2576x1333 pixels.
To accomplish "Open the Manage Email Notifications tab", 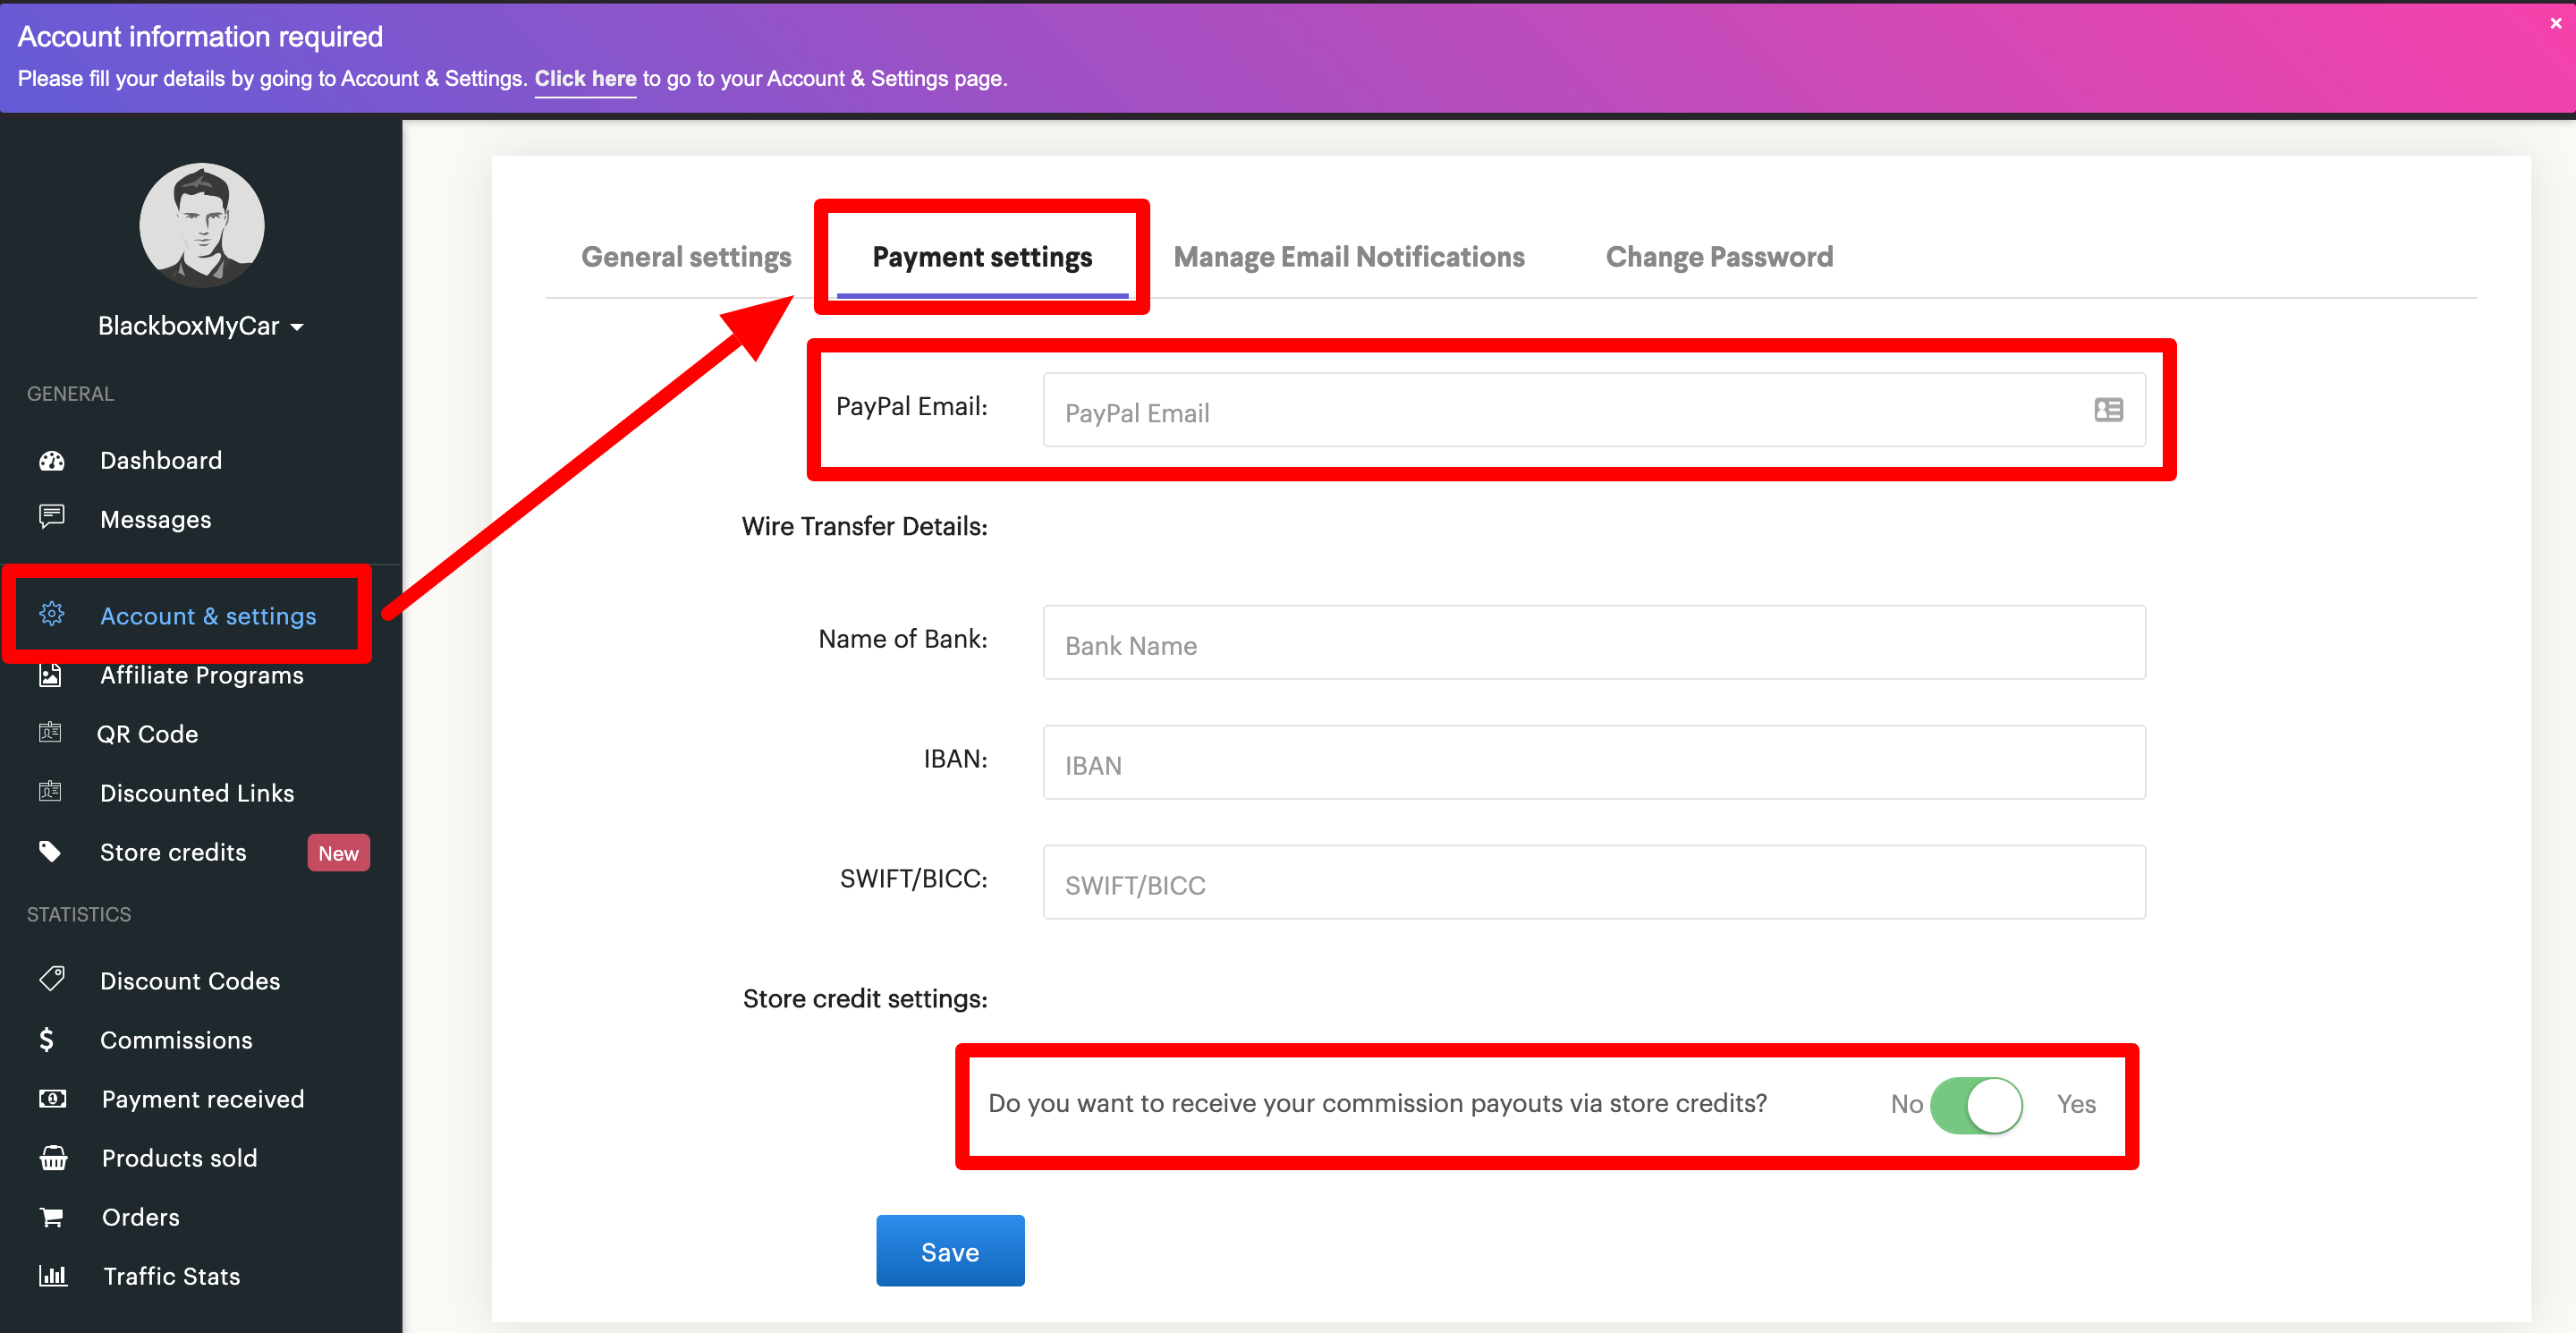I will 1348,257.
